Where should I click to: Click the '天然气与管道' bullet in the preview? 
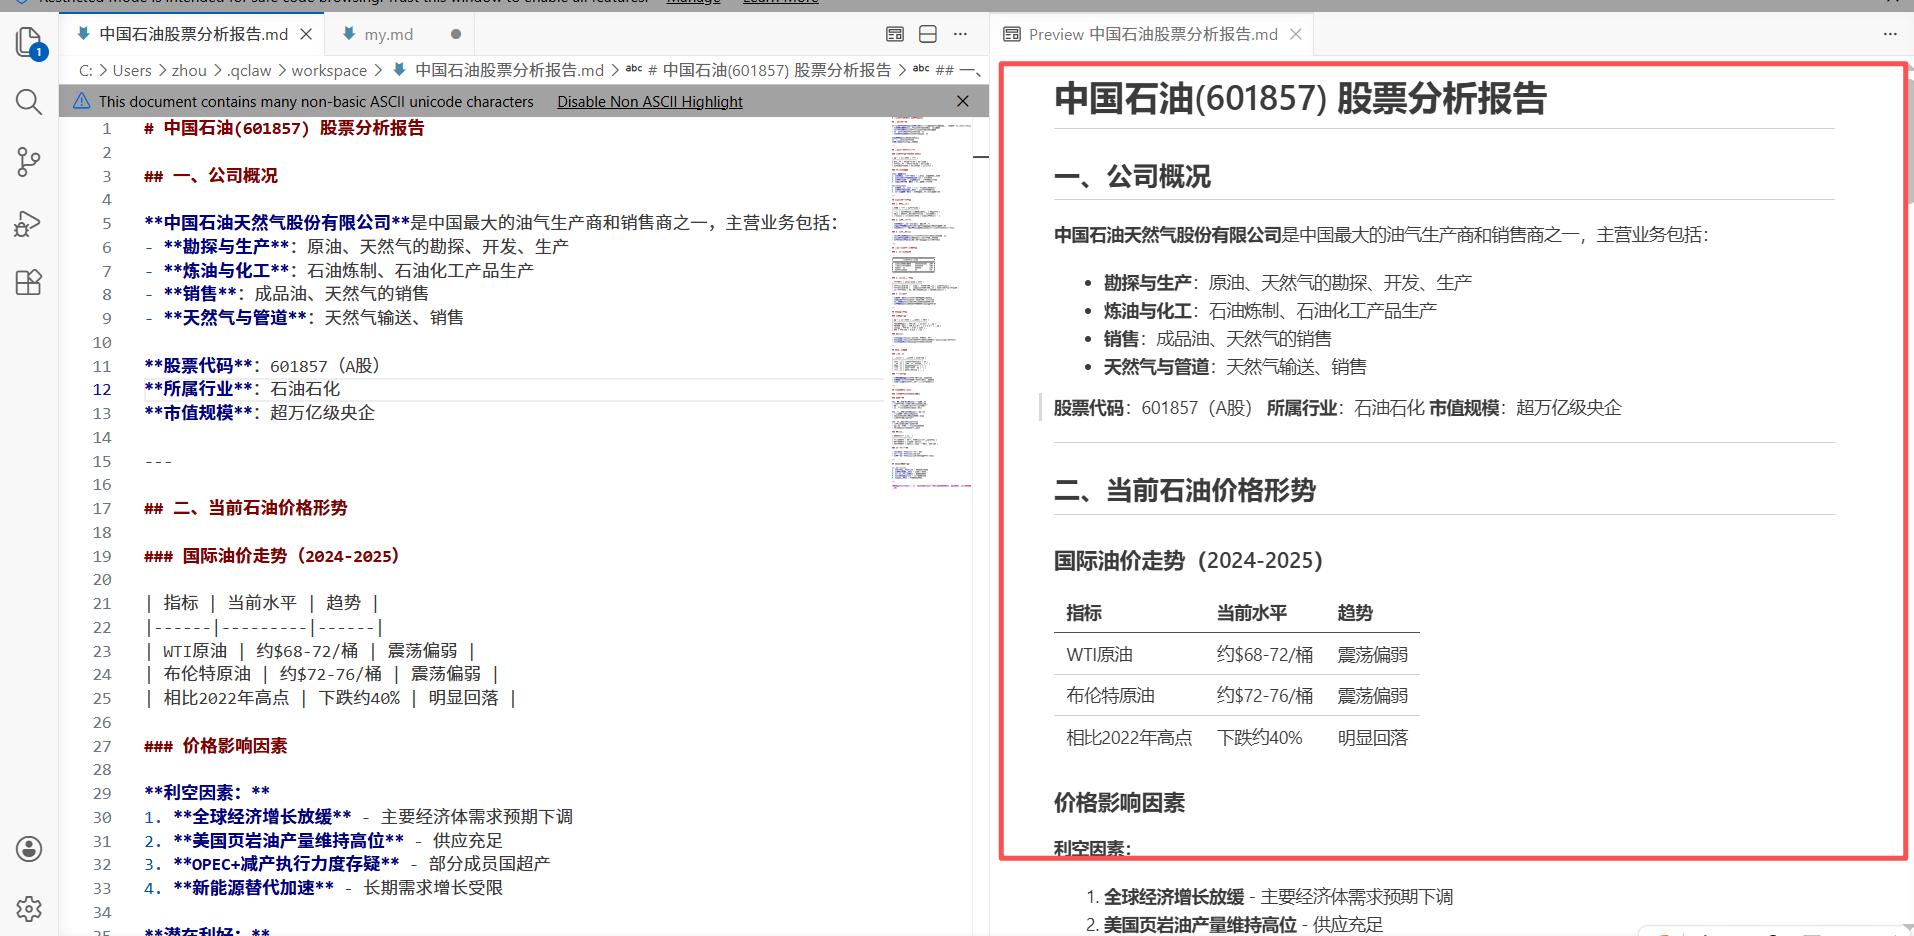click(x=1156, y=367)
